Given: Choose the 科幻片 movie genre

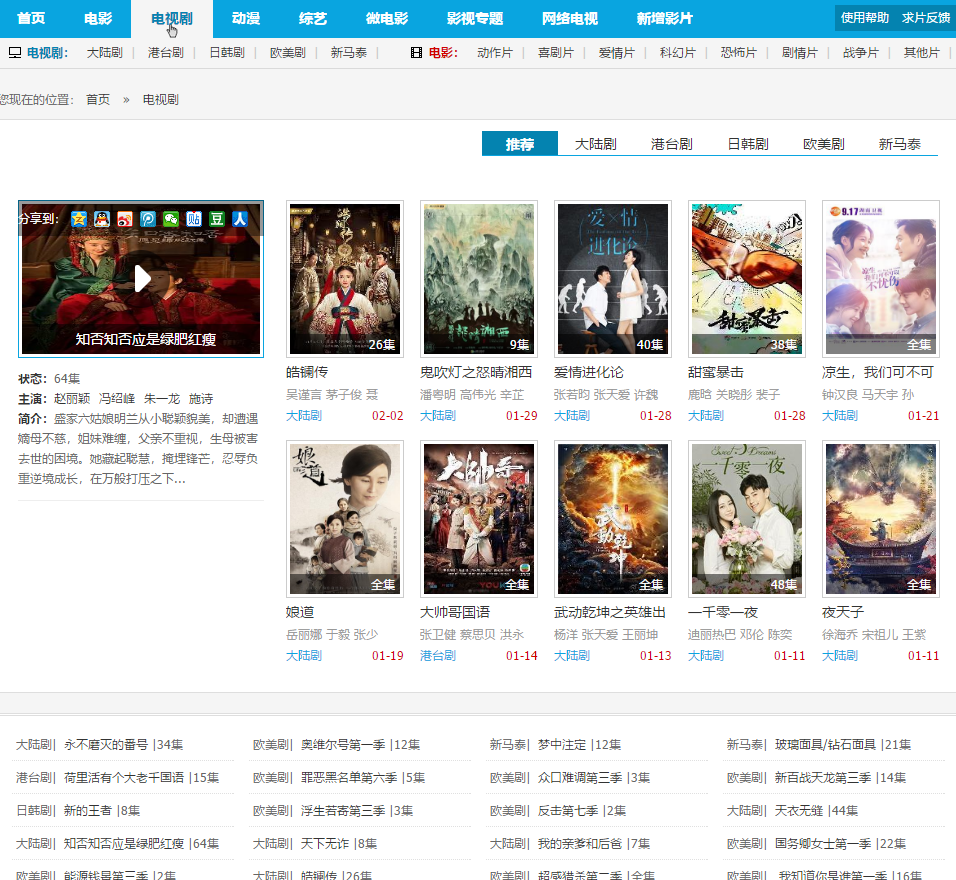Looking at the screenshot, I should 678,53.
